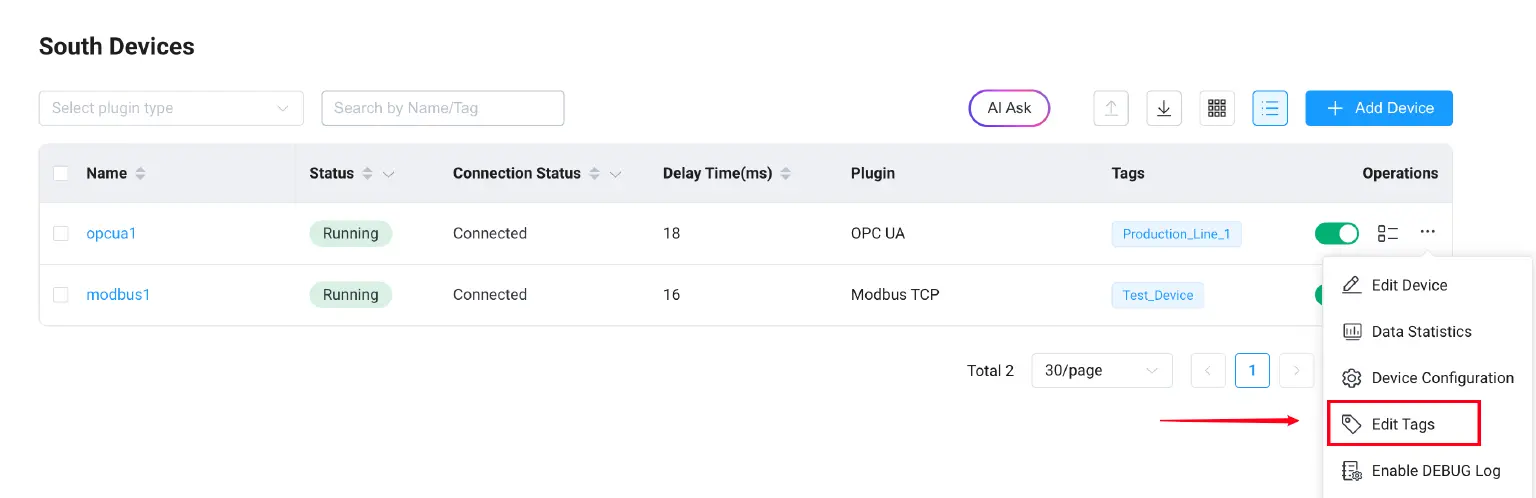1536x498 pixels.
Task: Open the Select plugin type dropdown
Action: [170, 108]
